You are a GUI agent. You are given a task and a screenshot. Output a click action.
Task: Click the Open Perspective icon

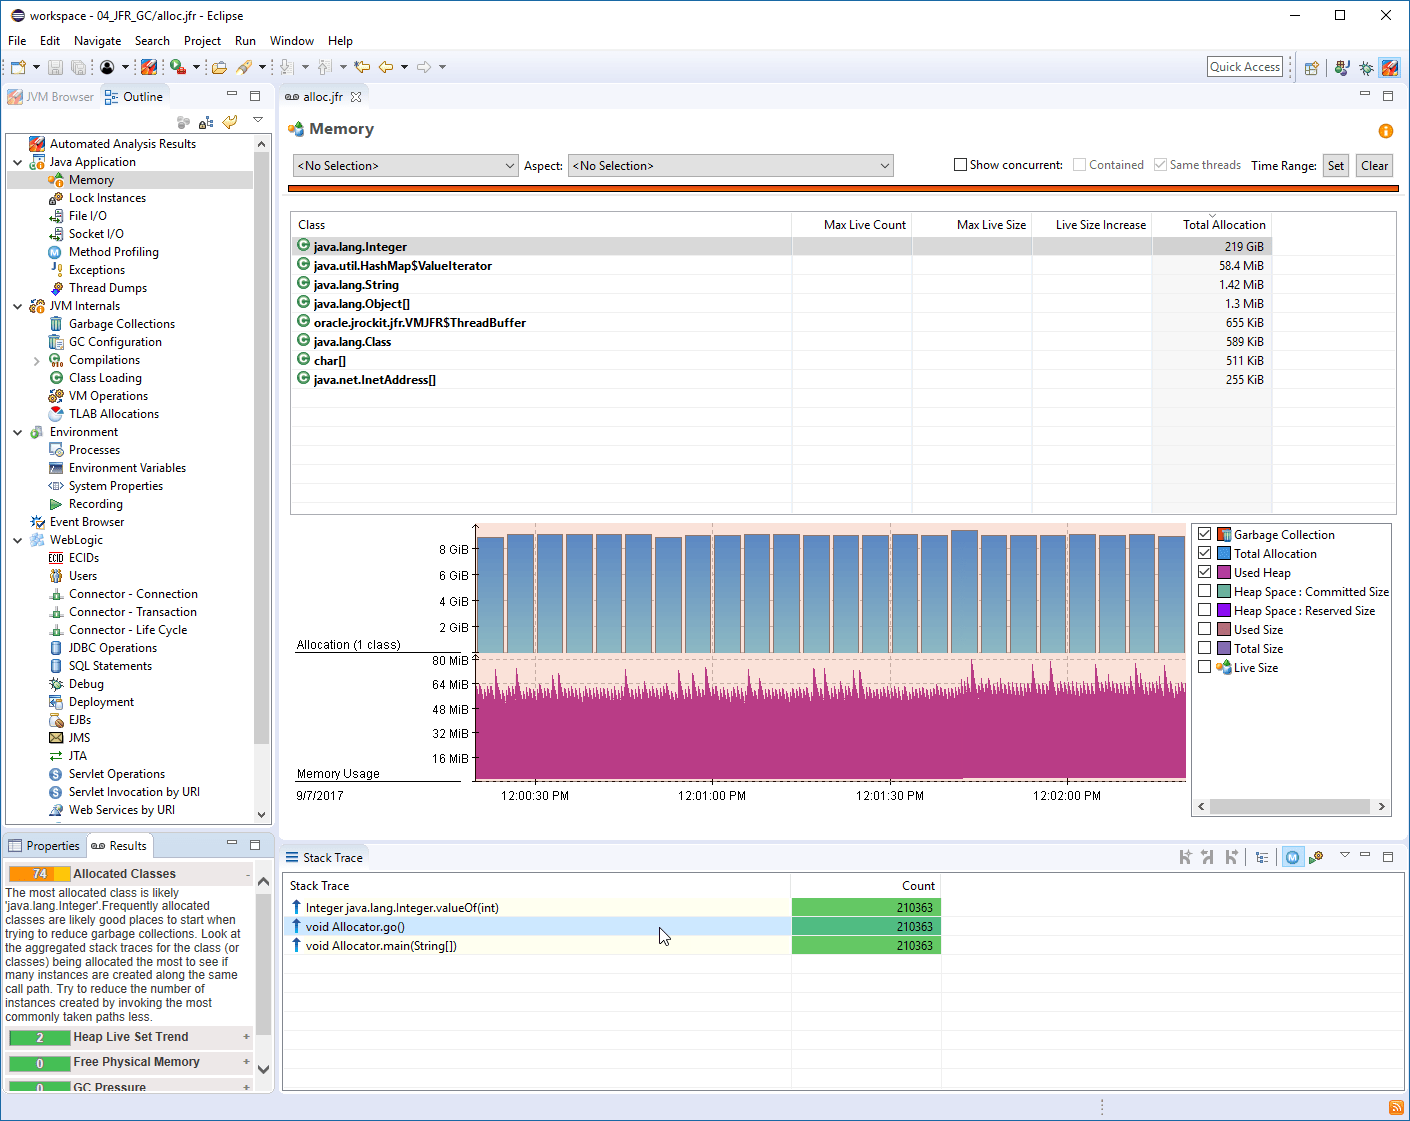(x=1312, y=68)
